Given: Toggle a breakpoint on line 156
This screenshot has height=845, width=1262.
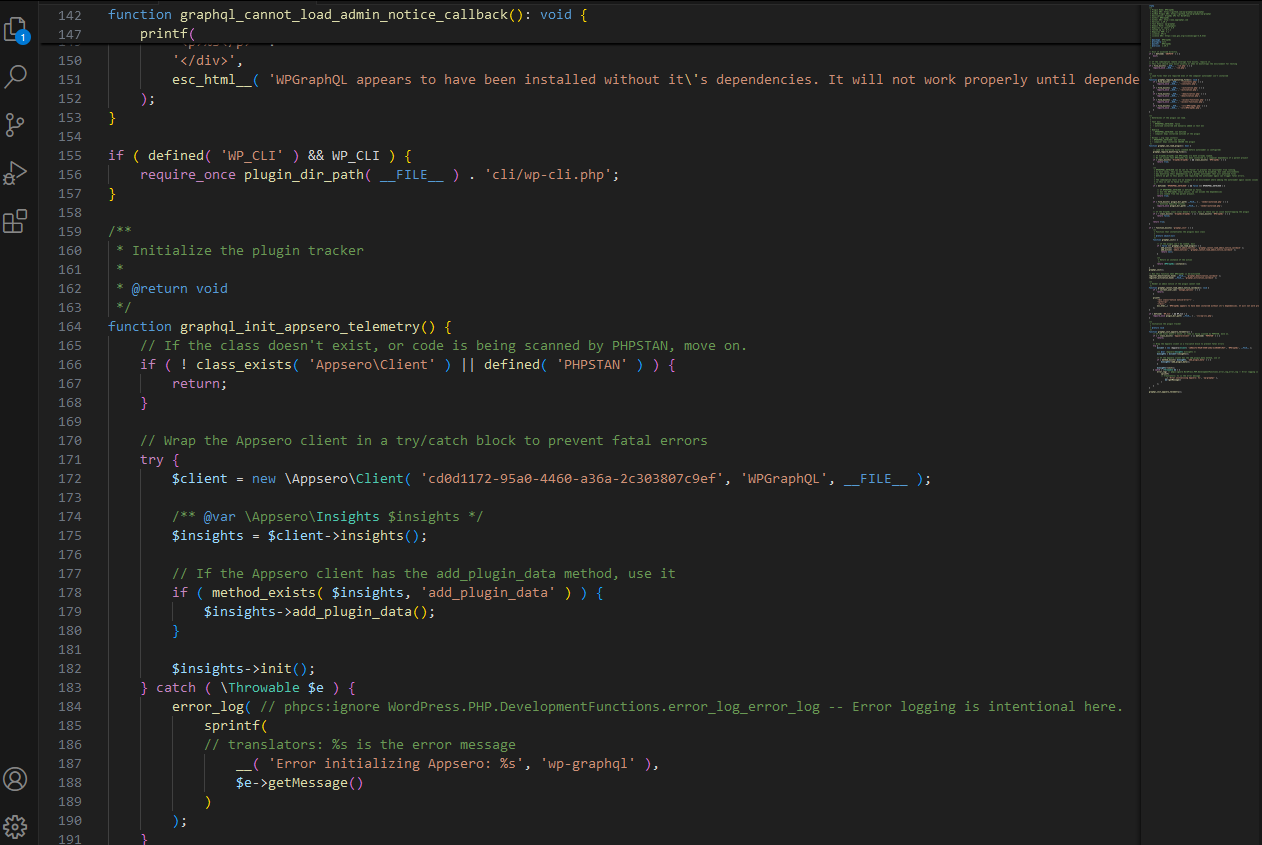Looking at the screenshot, I should pos(50,174).
